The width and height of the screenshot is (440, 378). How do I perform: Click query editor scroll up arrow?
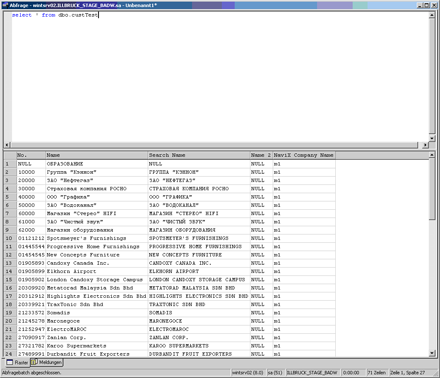pos(432,15)
